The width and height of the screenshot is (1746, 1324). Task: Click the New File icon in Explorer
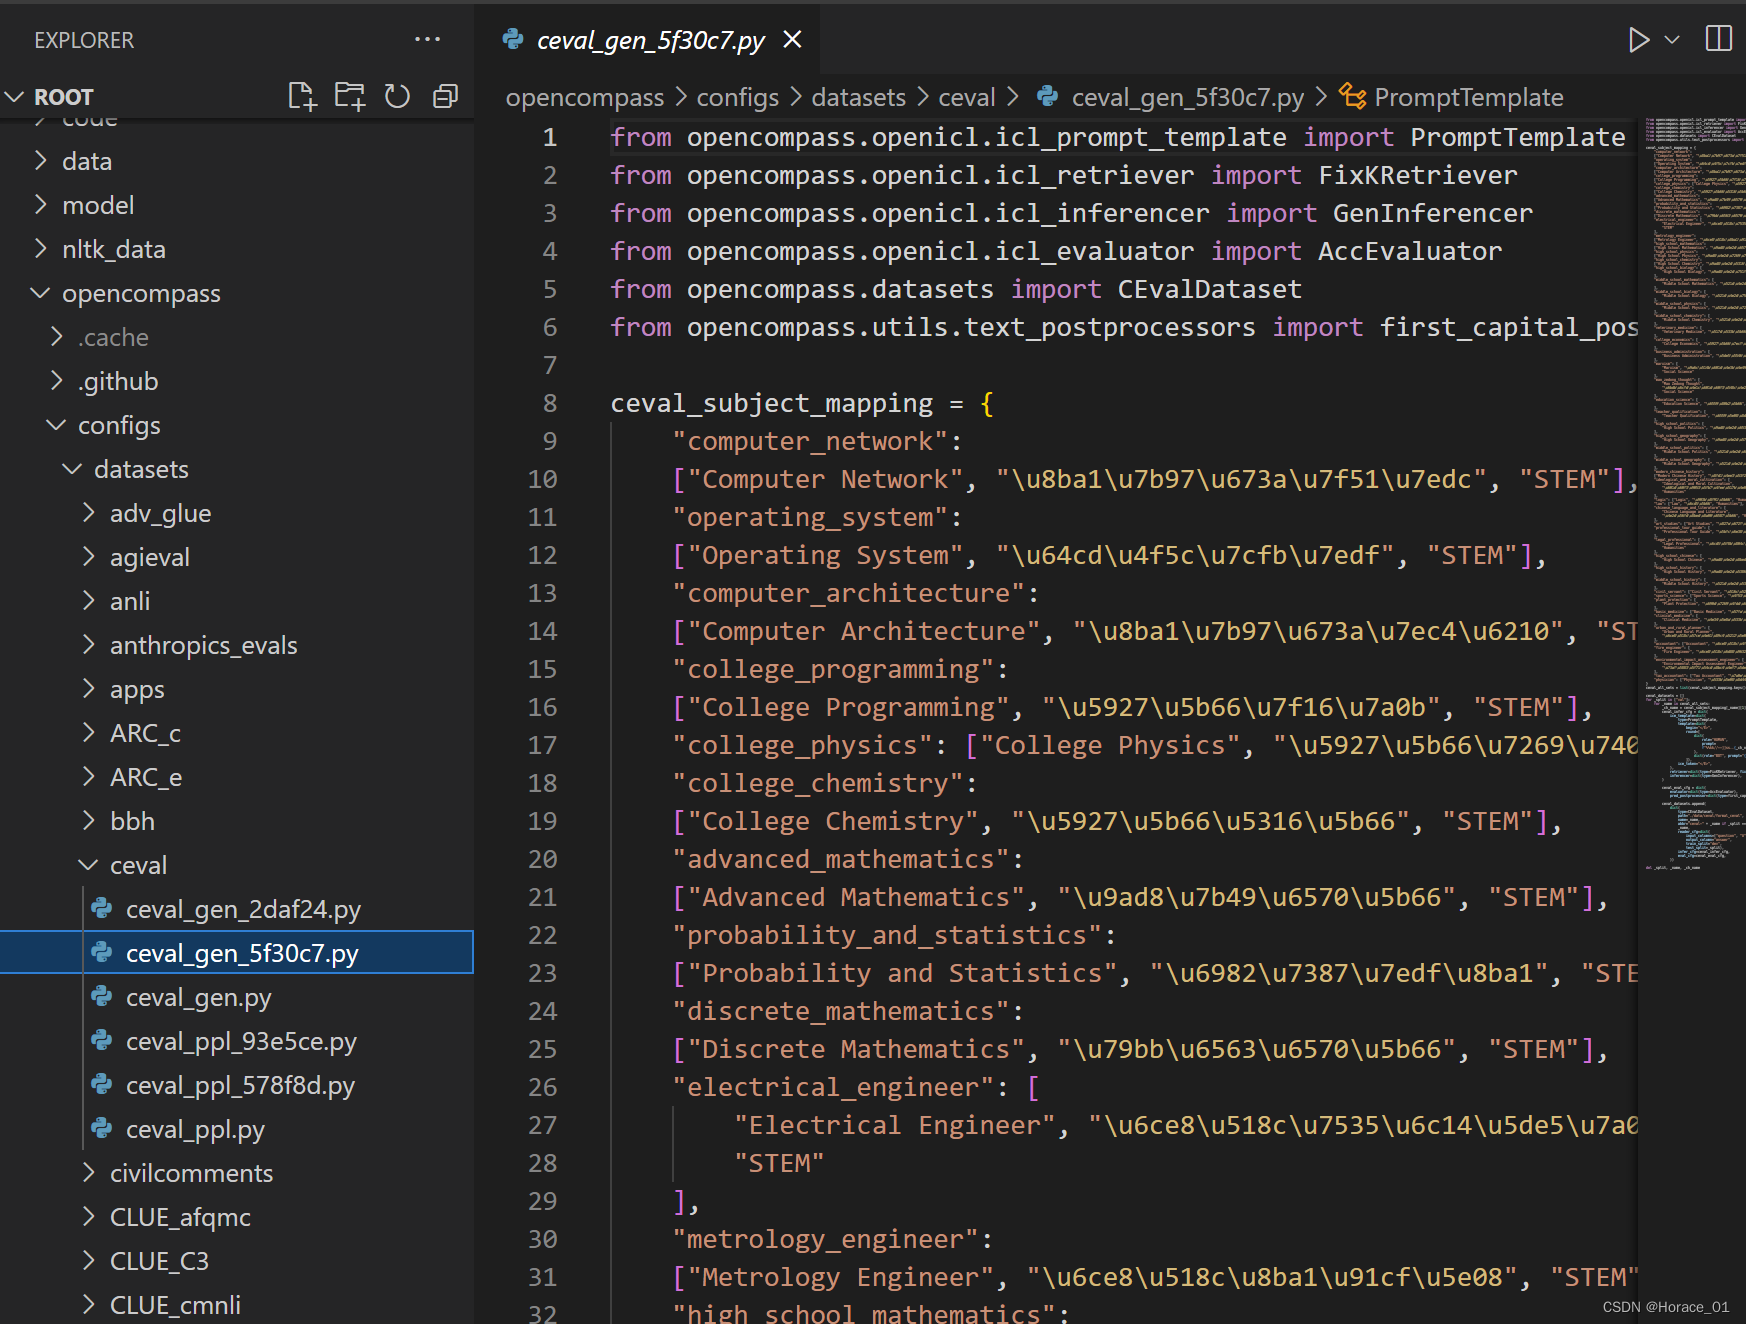pyautogui.click(x=302, y=96)
